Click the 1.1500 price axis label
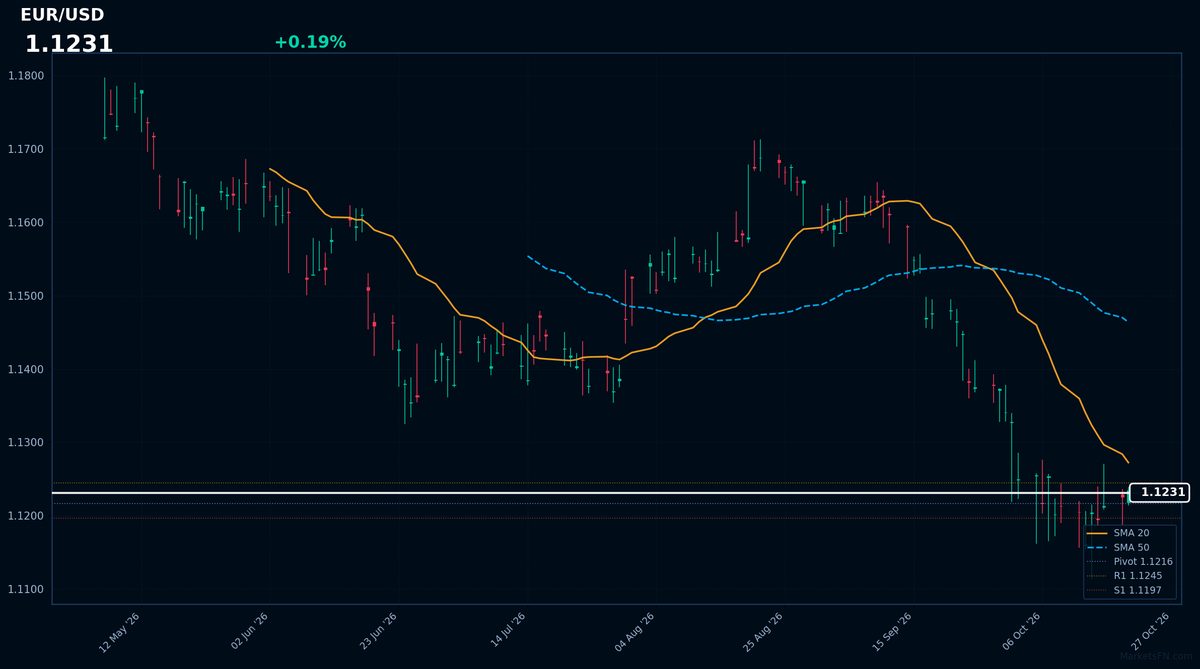 (26, 296)
